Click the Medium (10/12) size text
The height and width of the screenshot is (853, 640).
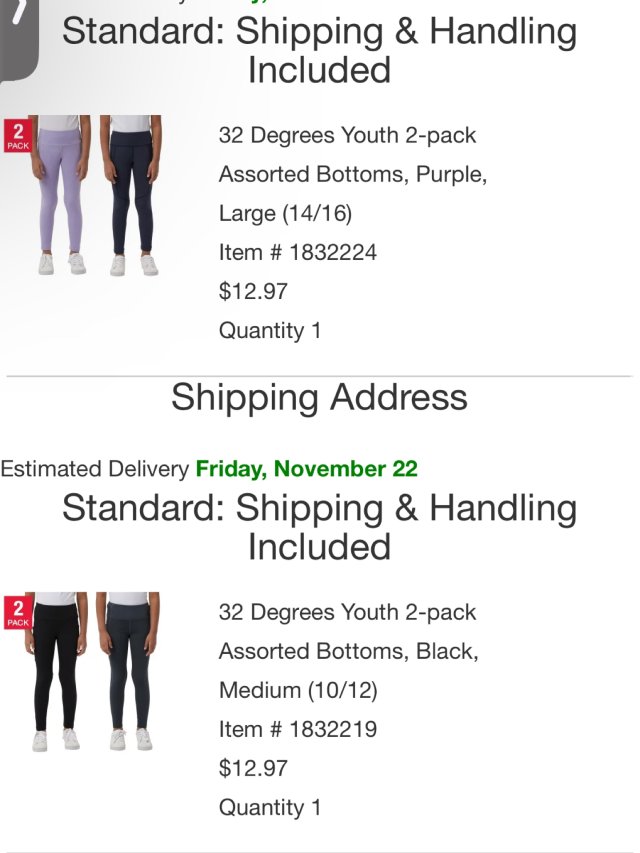298,691
